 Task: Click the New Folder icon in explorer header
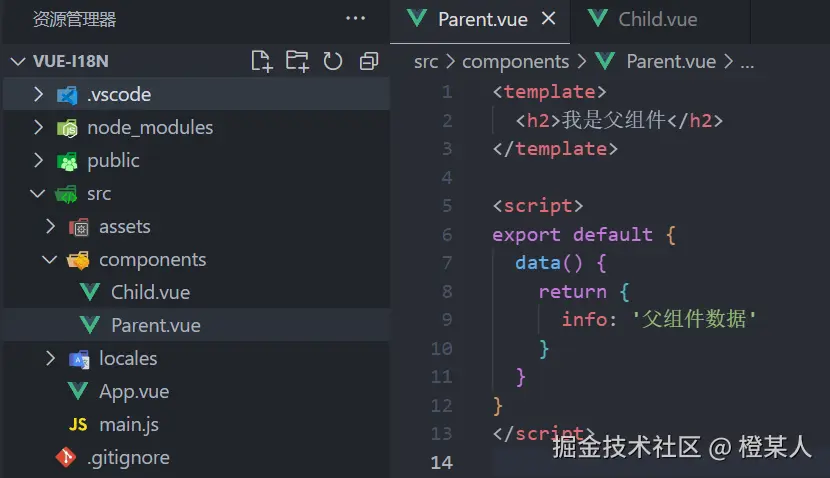tap(297, 61)
